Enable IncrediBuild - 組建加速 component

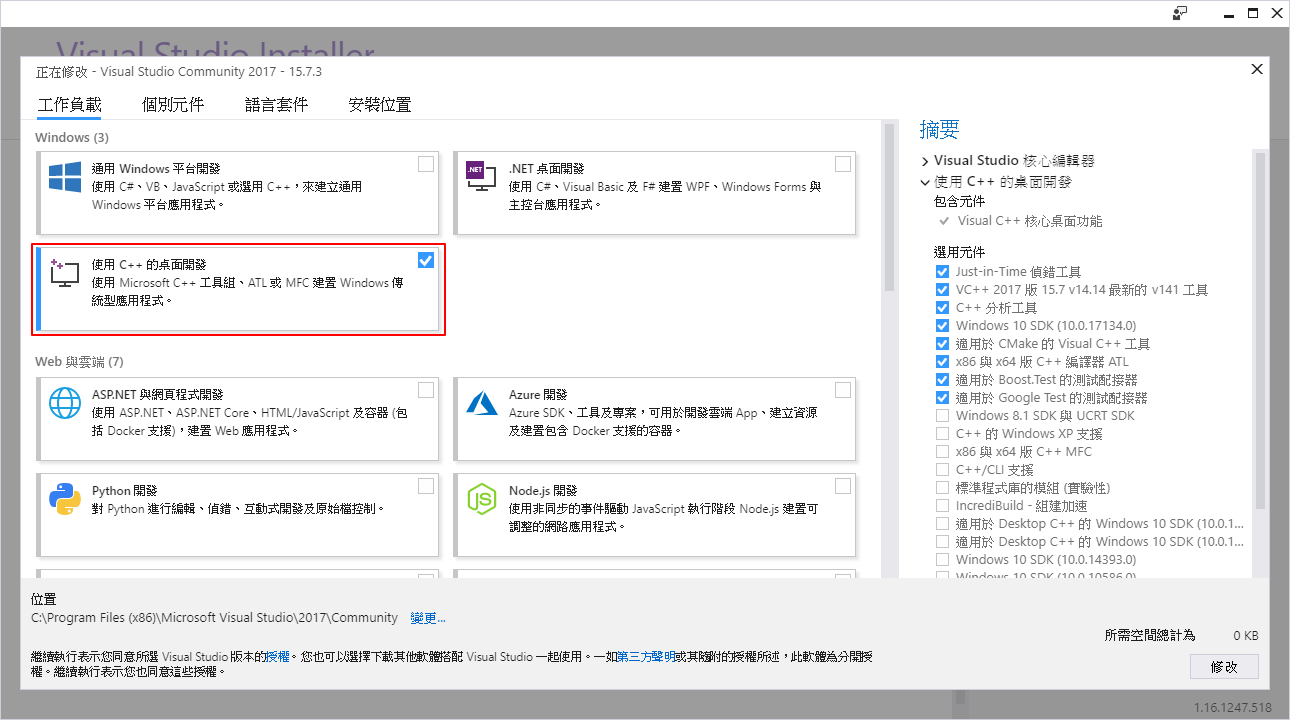[942, 506]
